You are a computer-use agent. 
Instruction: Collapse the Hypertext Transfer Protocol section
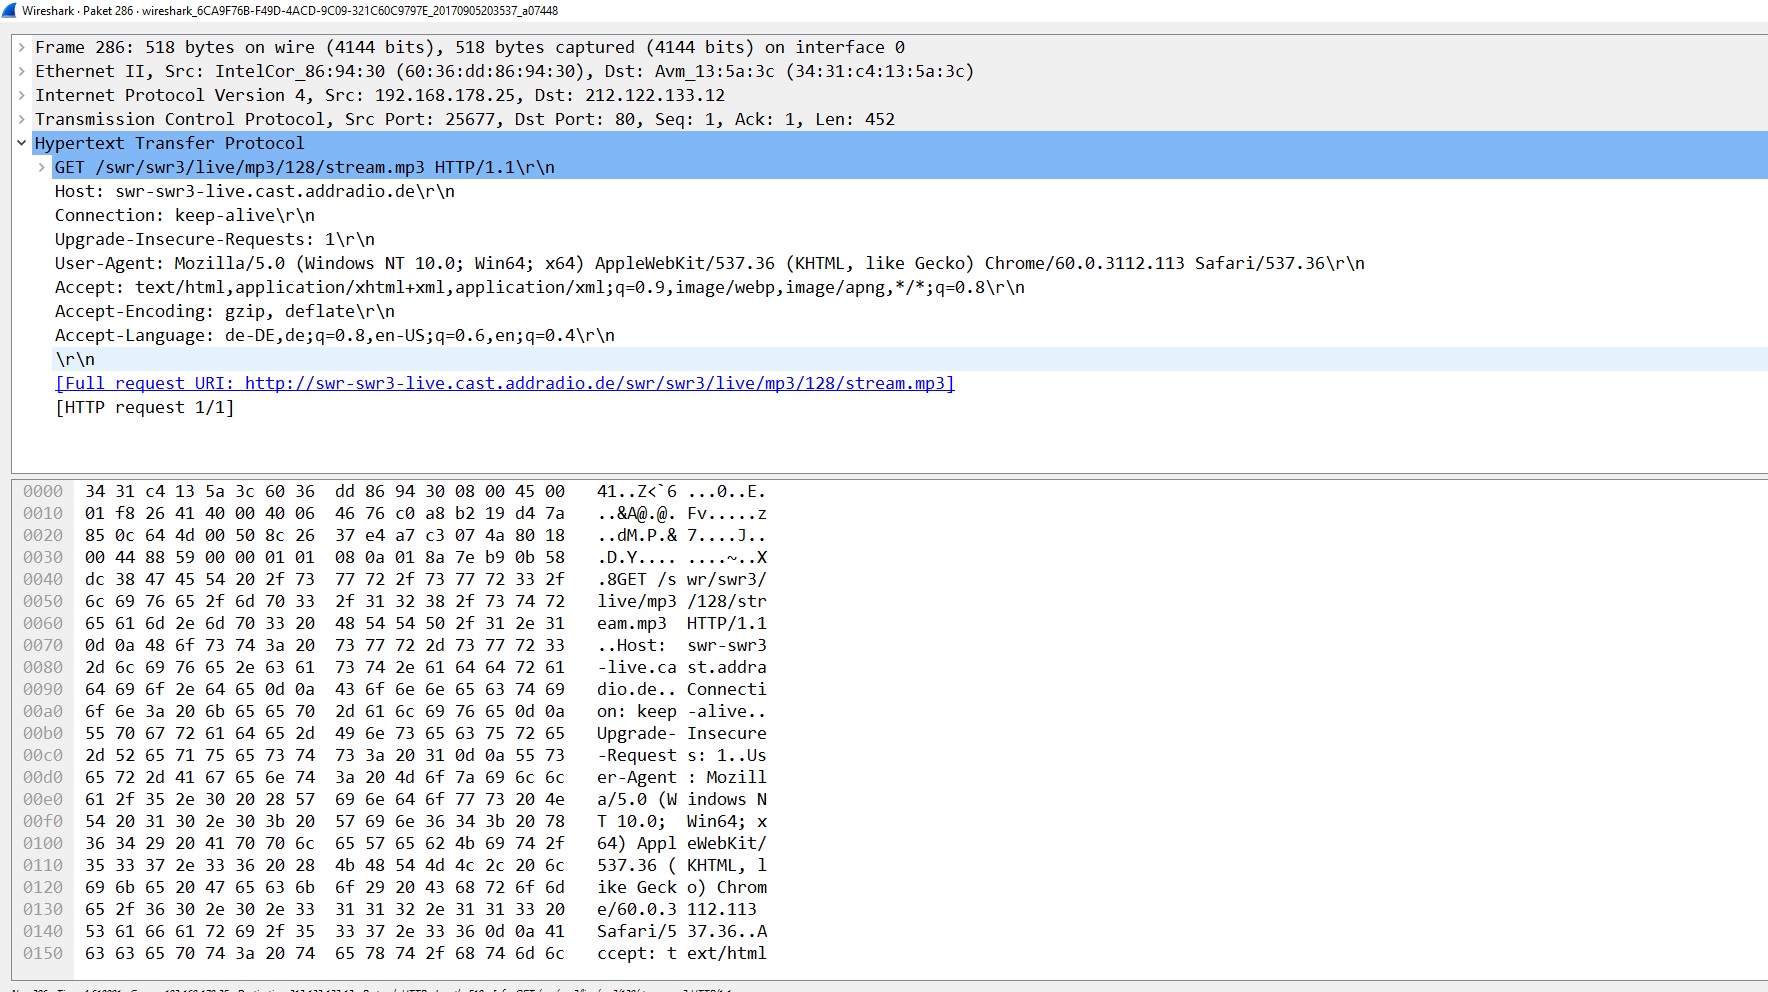pyautogui.click(x=21, y=143)
